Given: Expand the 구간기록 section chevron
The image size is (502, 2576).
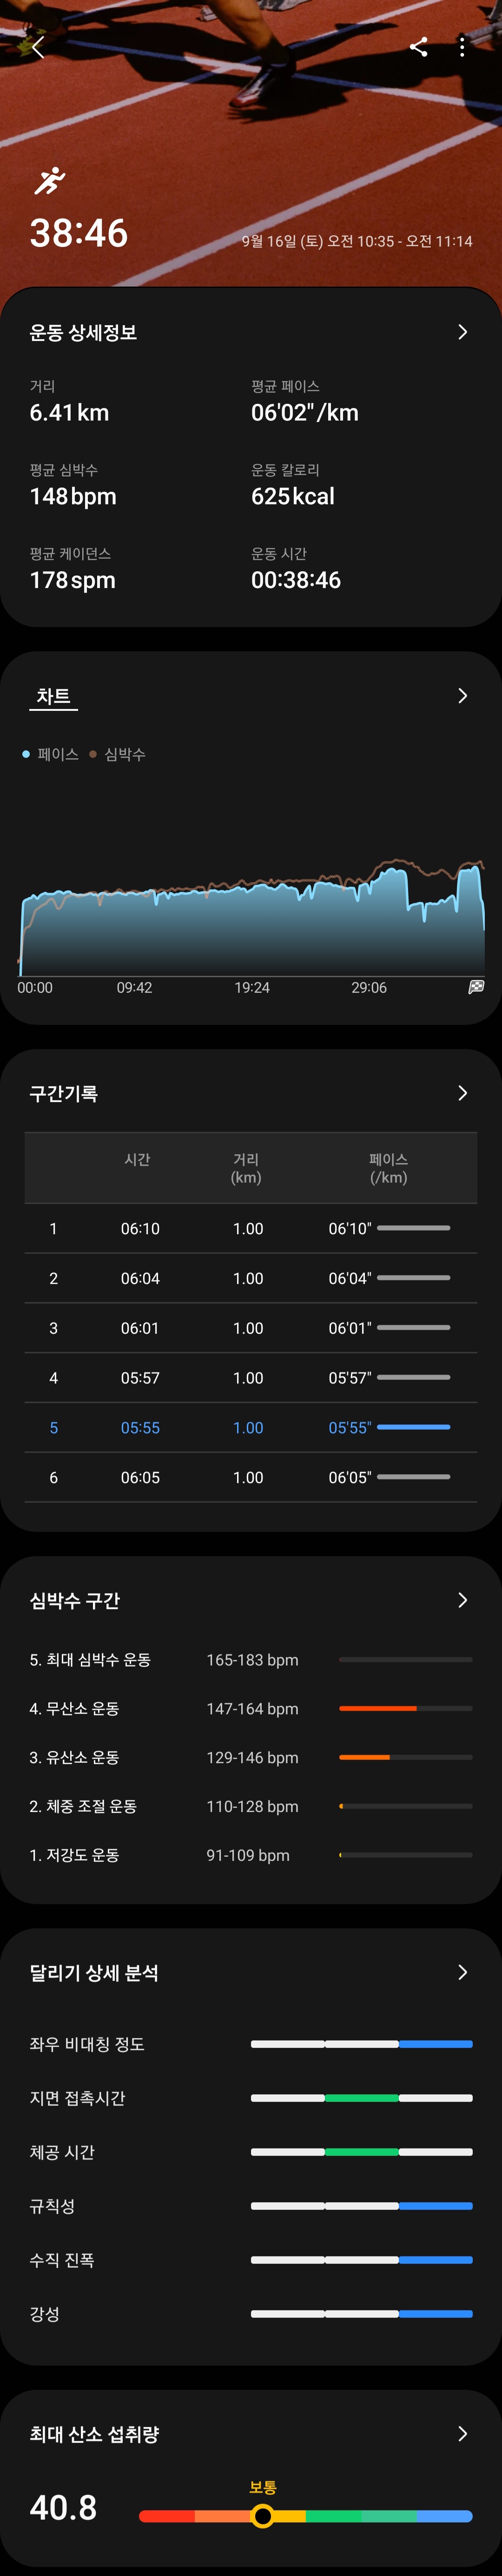Looking at the screenshot, I should (462, 1093).
